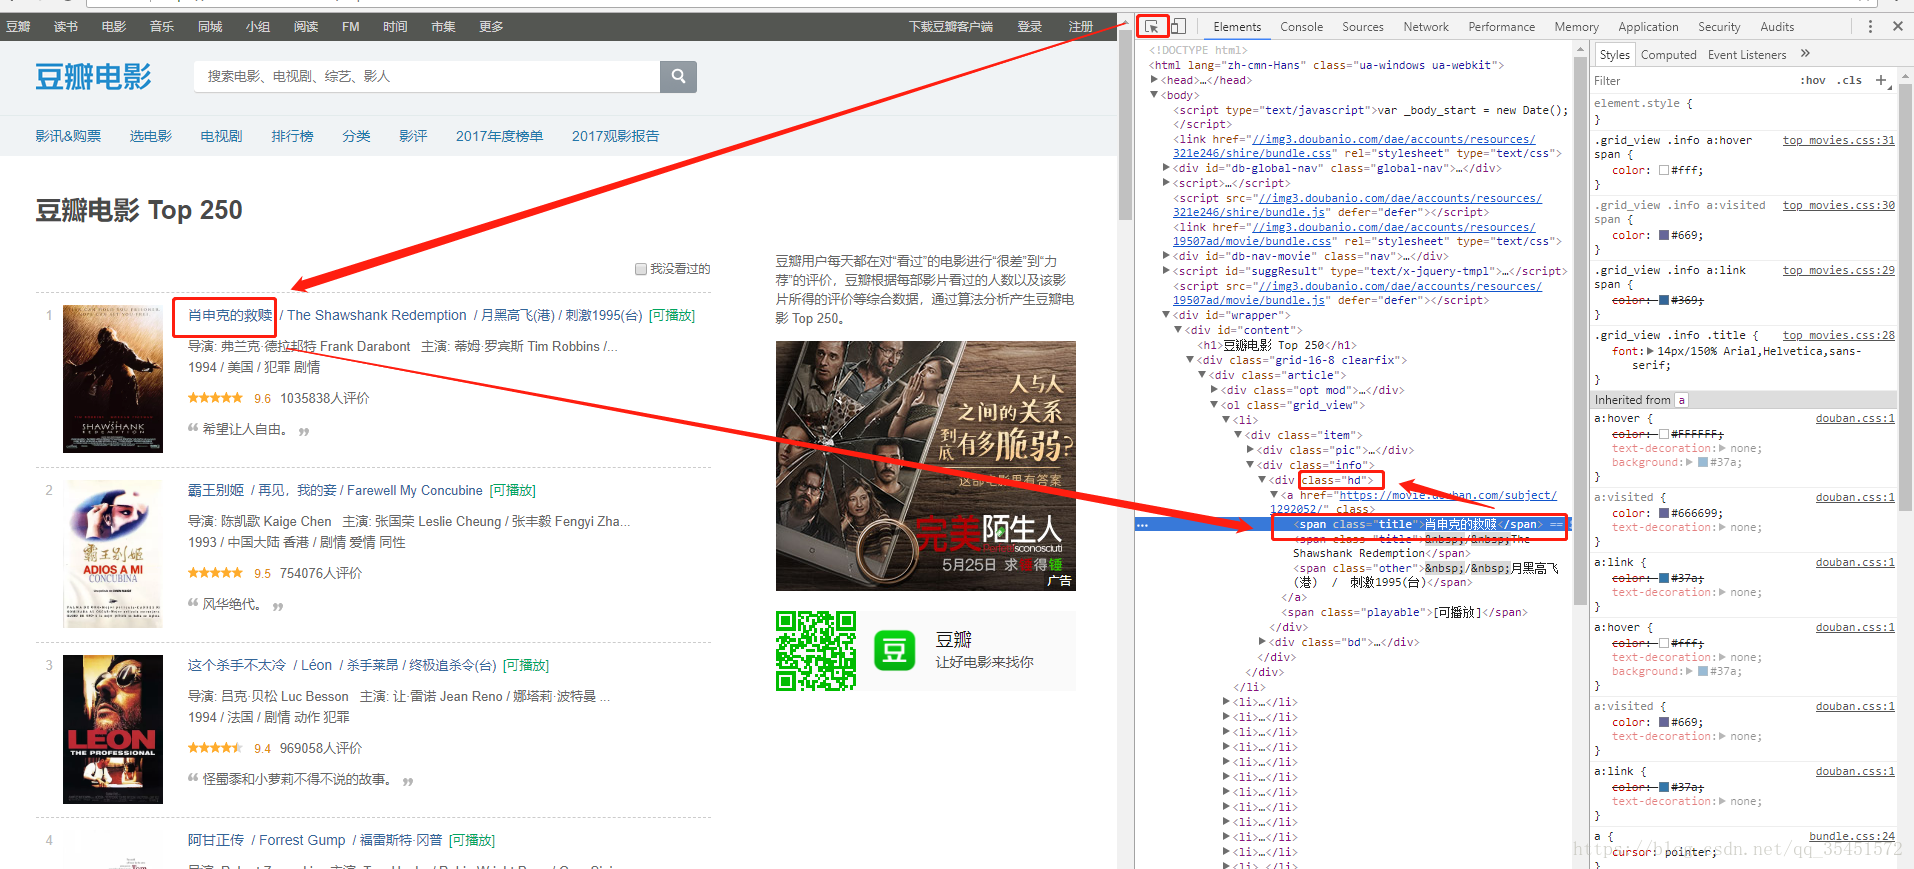This screenshot has width=1914, height=869.
Task: Select span class playable DOM row
Action: tap(1406, 612)
